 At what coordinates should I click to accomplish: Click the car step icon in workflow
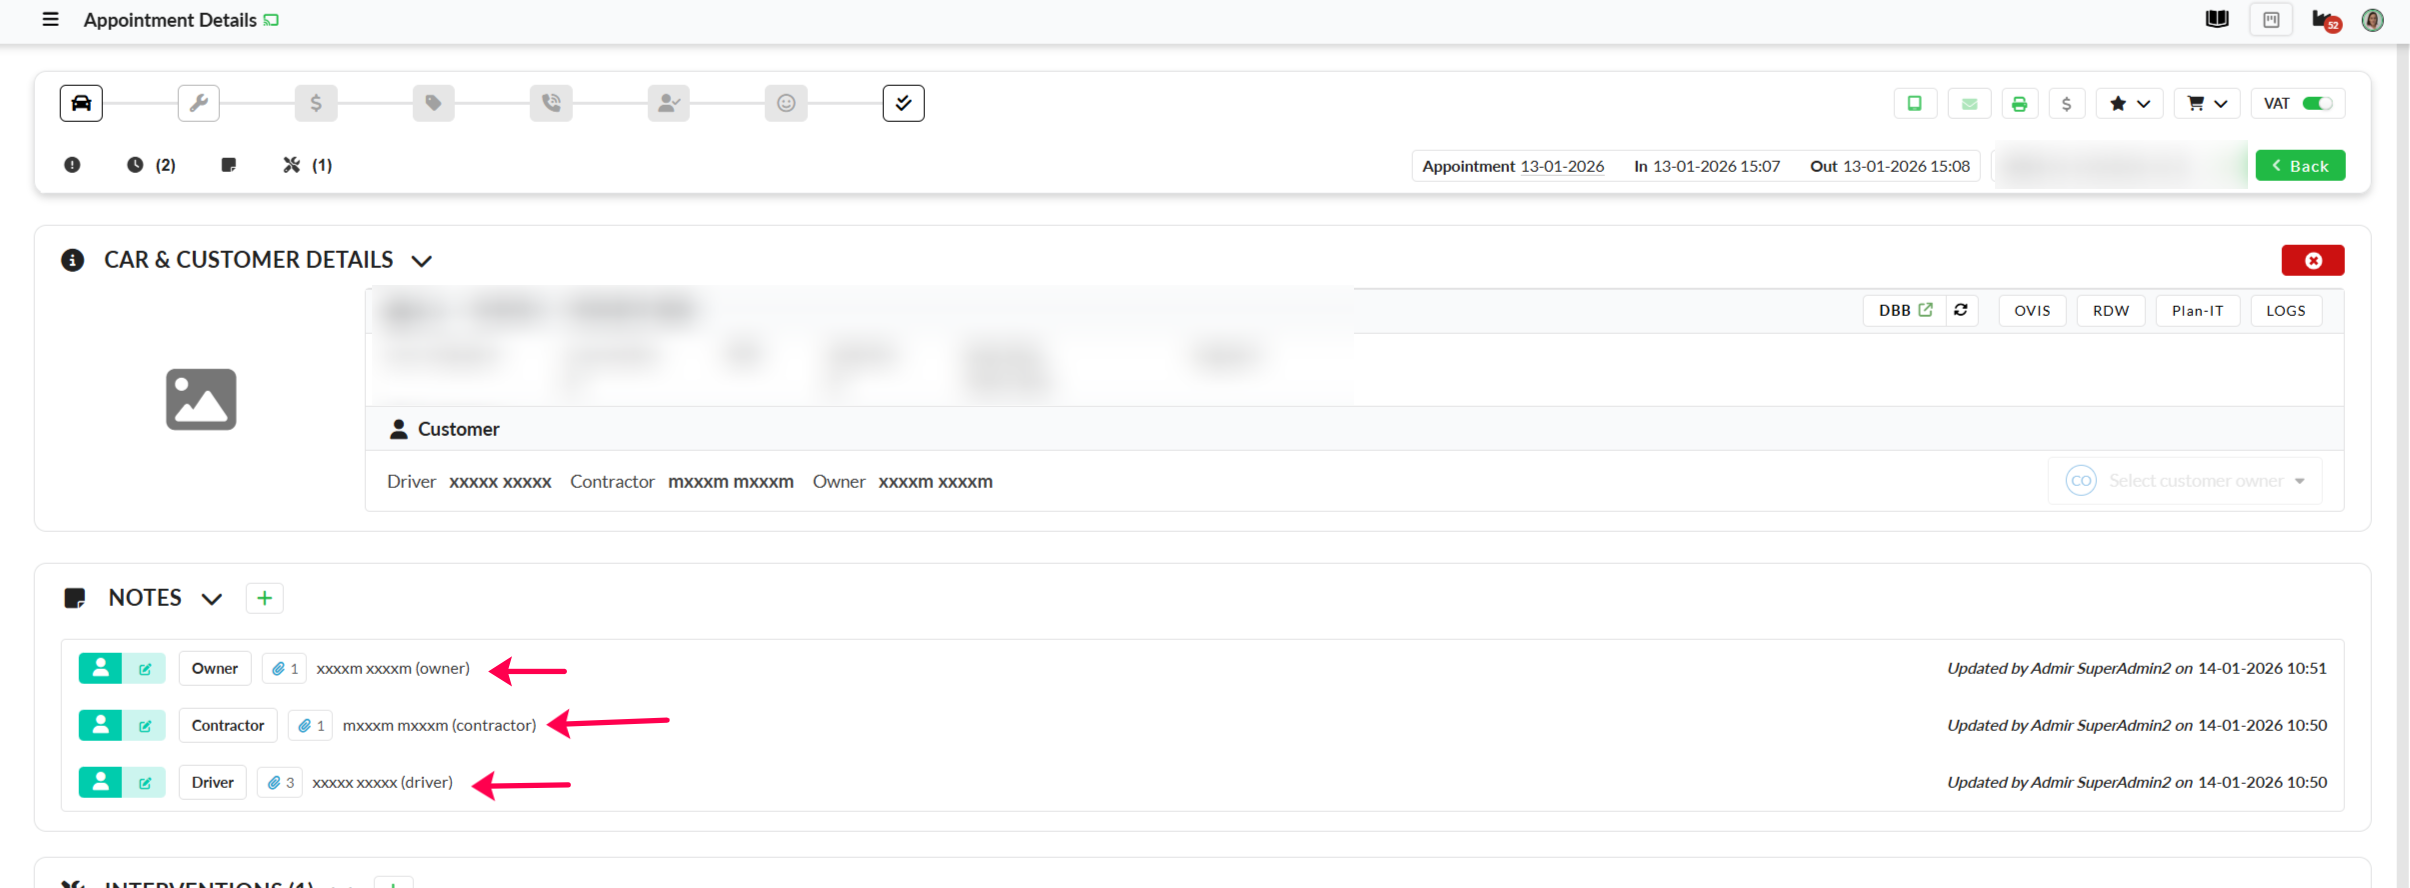pos(81,103)
